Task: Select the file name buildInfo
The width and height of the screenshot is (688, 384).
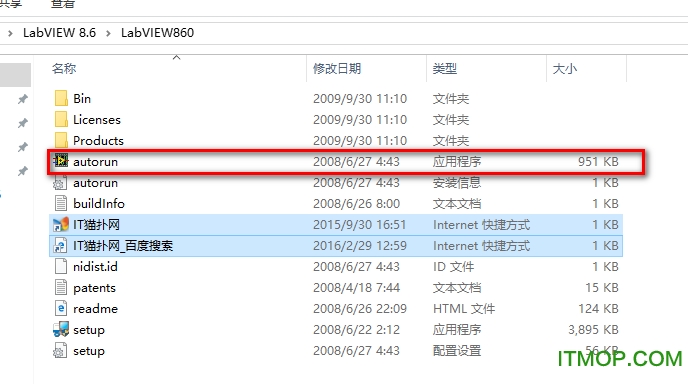Action: [99, 204]
